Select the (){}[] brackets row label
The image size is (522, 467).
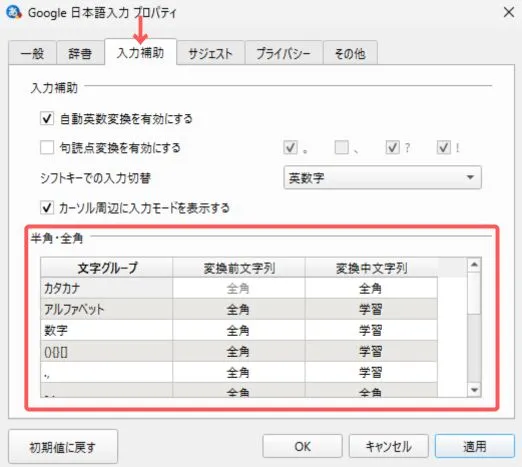(x=107, y=351)
